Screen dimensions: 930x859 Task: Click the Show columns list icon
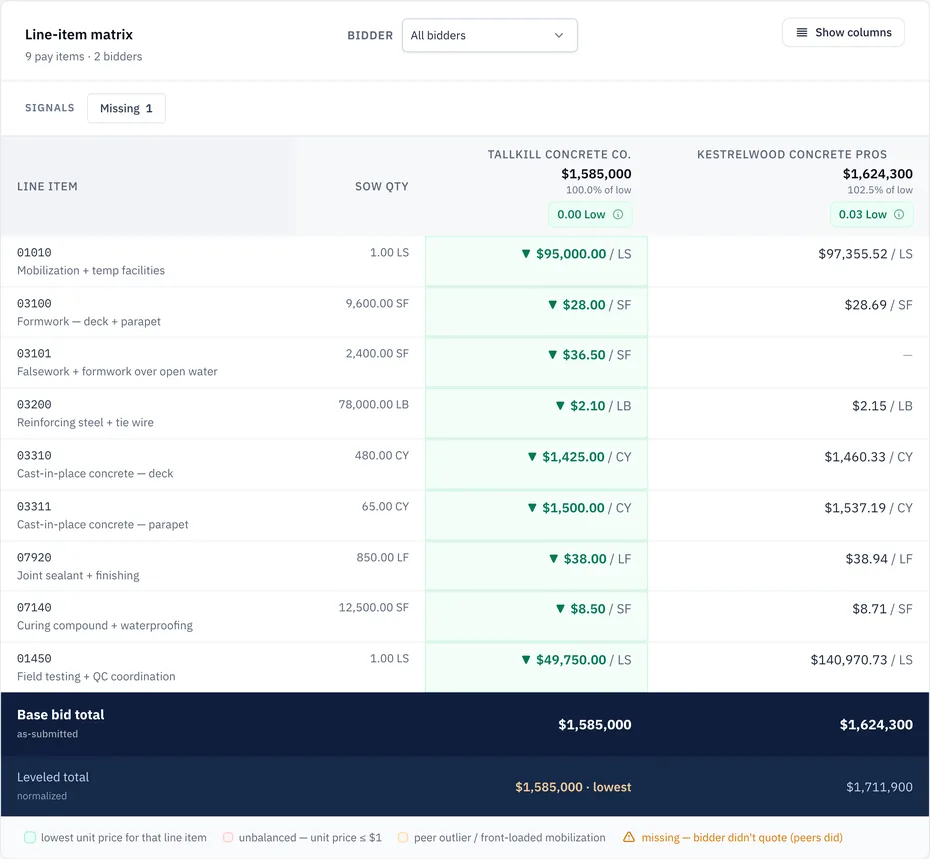click(801, 33)
